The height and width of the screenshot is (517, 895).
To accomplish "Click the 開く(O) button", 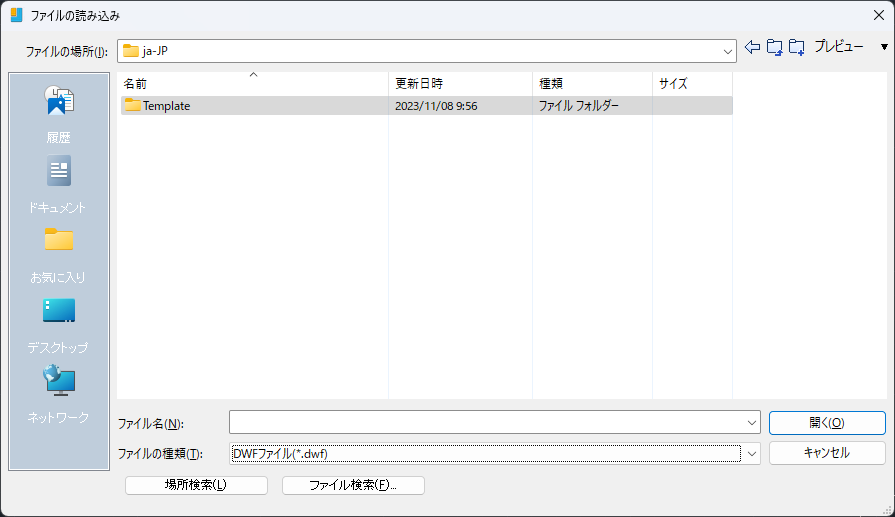I will coord(827,423).
